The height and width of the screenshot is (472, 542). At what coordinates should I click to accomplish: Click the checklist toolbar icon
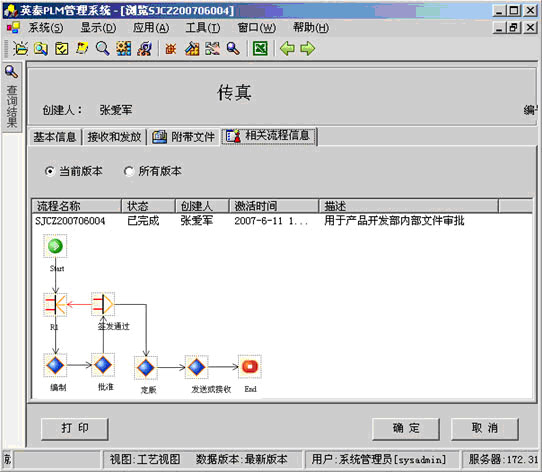click(62, 49)
